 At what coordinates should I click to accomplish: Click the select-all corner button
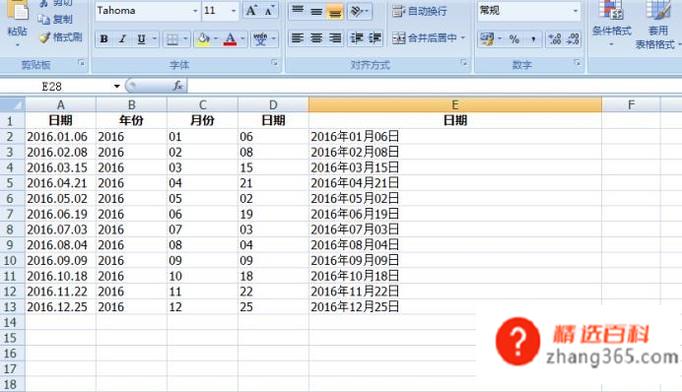point(13,105)
